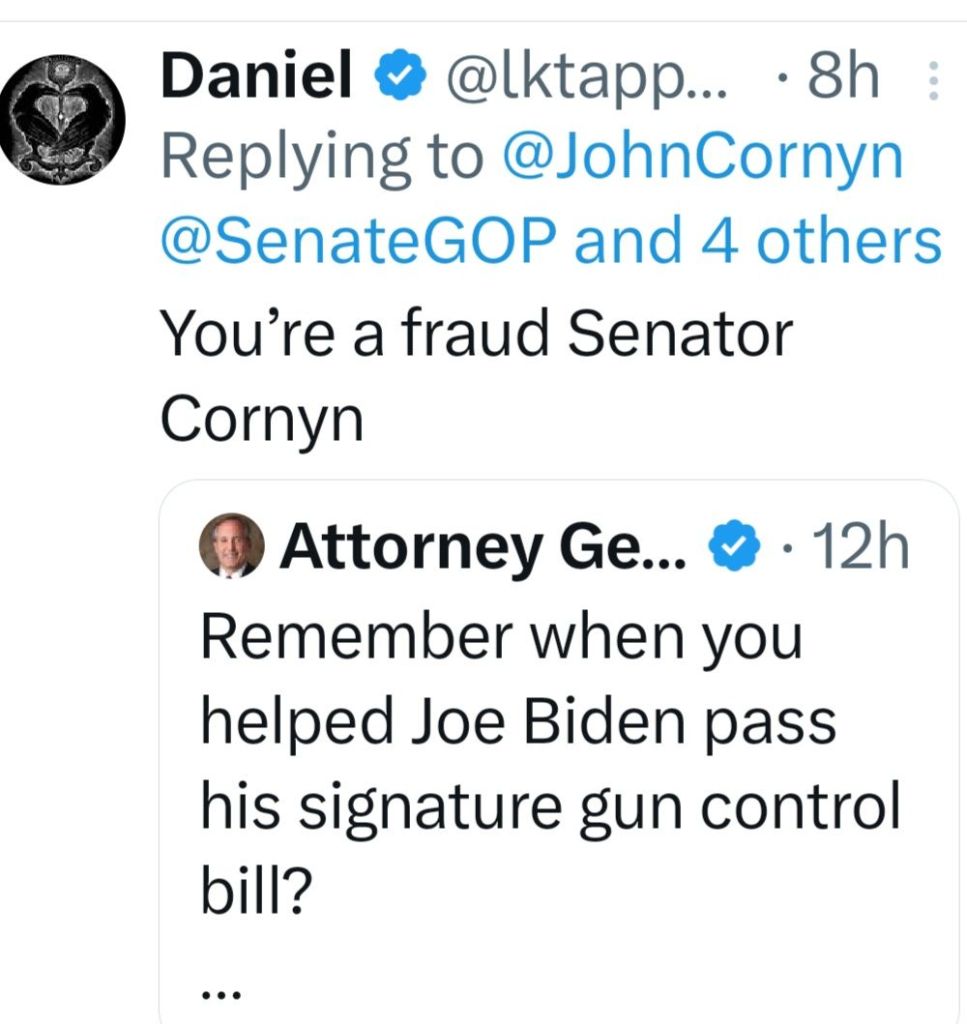967x1024 pixels.
Task: Click the "his signature gun control" quoted line
Action: coord(550,808)
